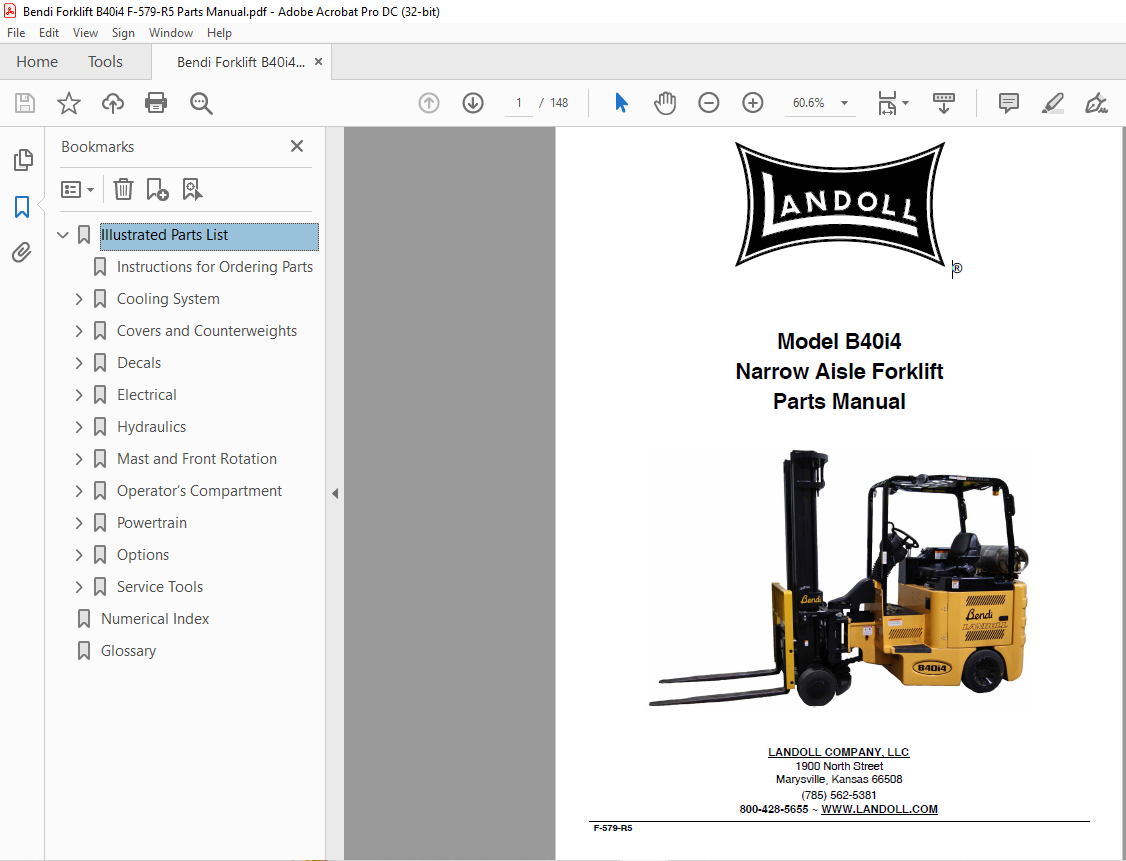
Task: Click the Save file icon
Action: (x=25, y=103)
